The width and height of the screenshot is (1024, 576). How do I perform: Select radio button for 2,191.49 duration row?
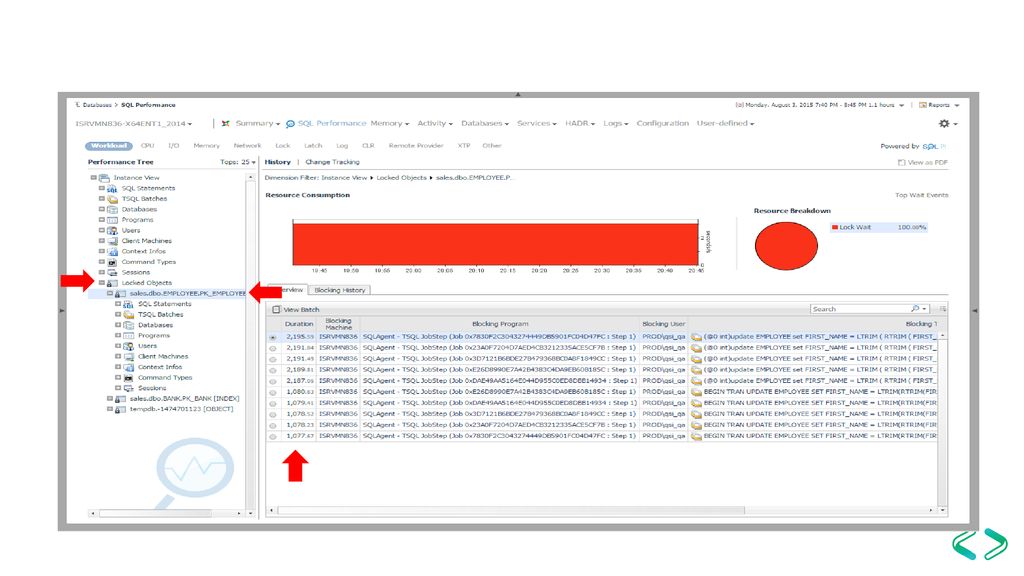pos(273,359)
